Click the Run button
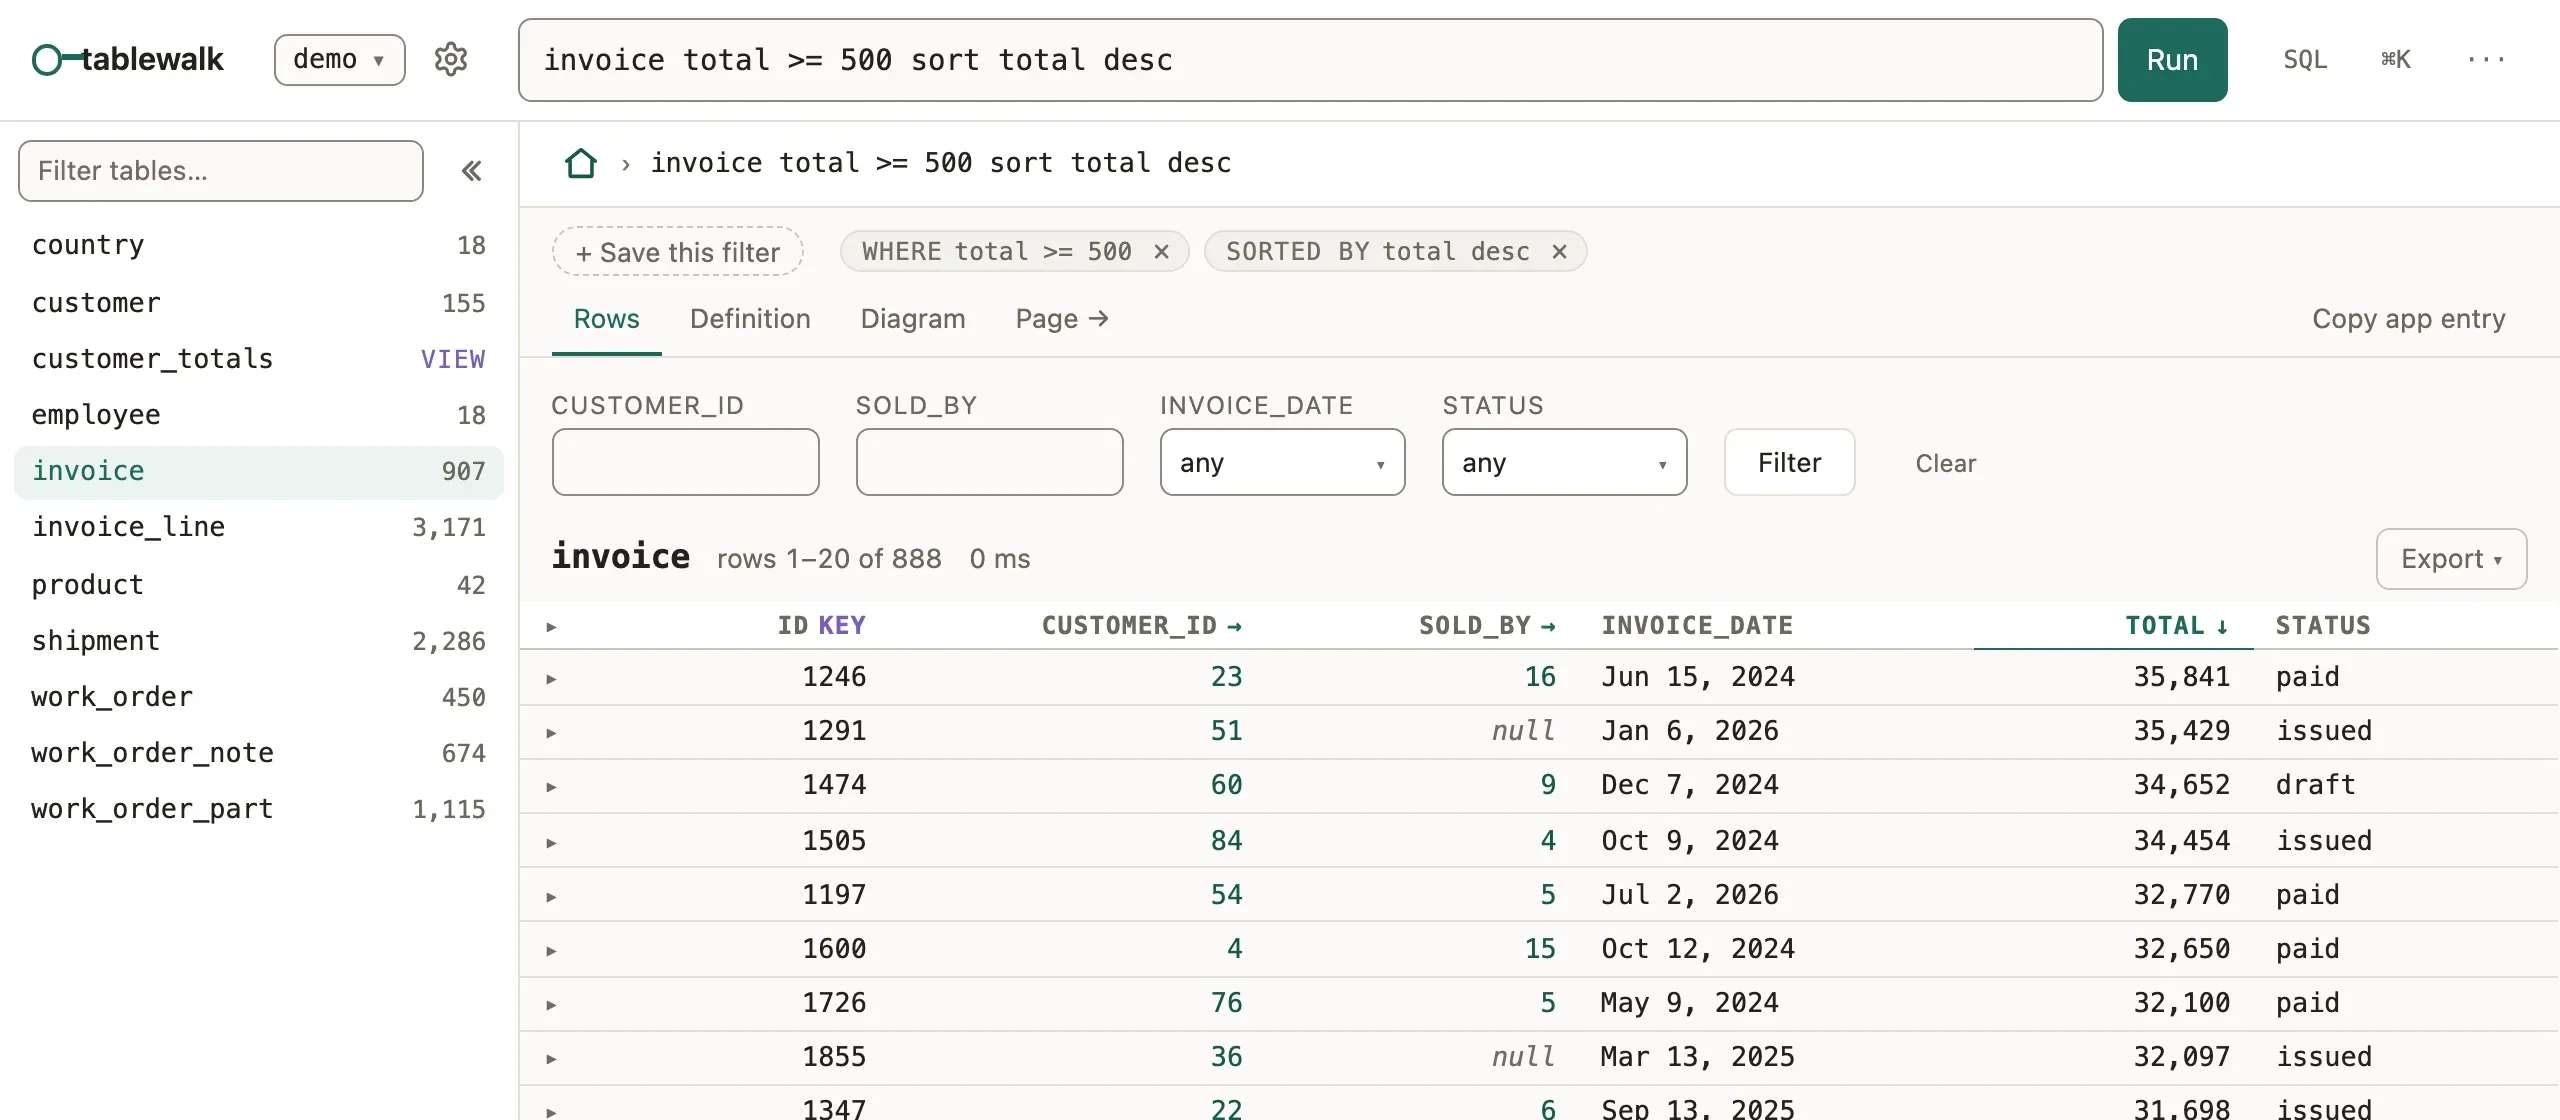The image size is (2560, 1120). [2172, 60]
